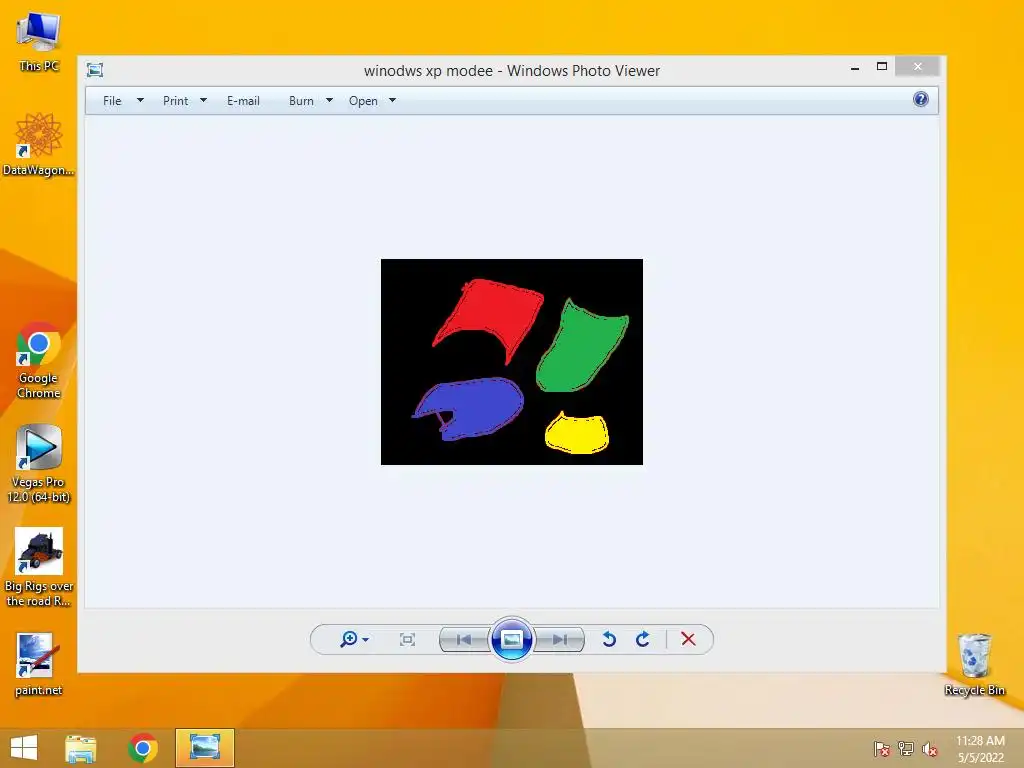Select Vegas Pro 12.0 desktop shortcut
The image size is (1024, 768).
click(x=39, y=464)
